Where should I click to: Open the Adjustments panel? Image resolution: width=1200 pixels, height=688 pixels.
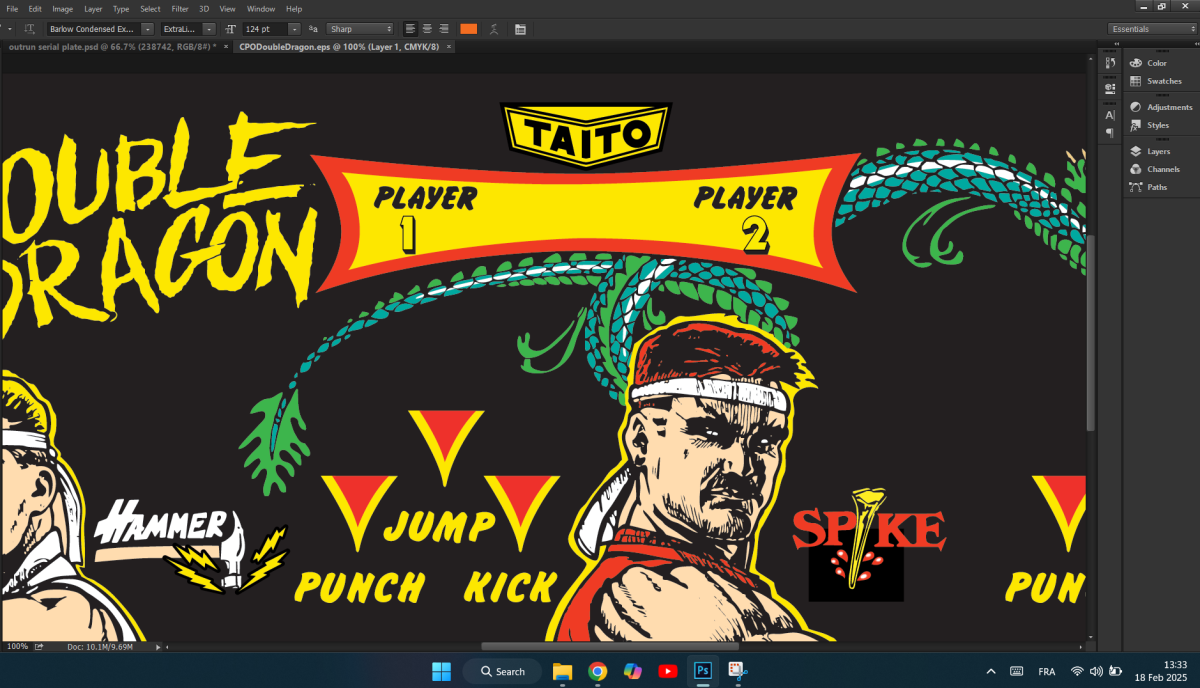point(1160,107)
